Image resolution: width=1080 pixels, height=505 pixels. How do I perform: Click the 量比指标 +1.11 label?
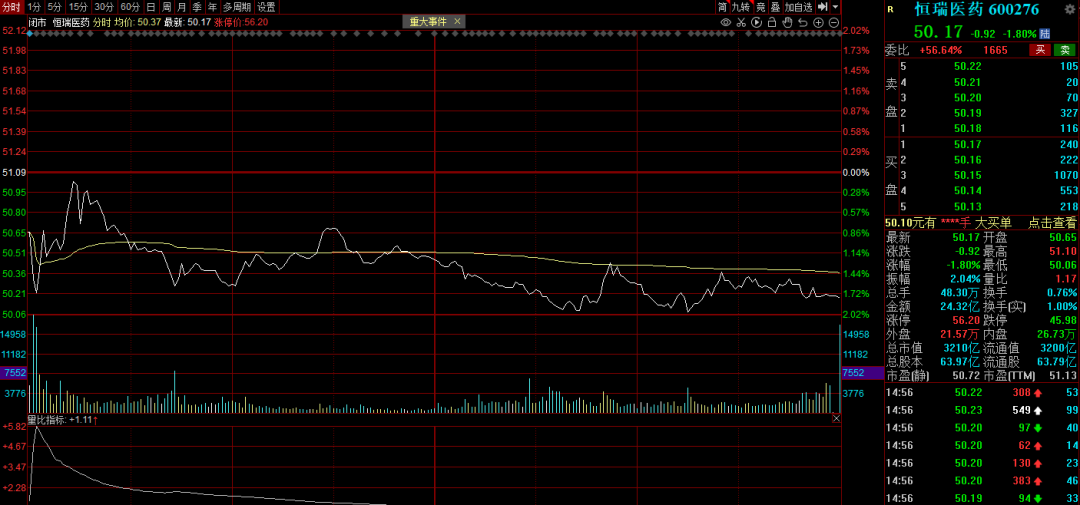click(x=62, y=419)
